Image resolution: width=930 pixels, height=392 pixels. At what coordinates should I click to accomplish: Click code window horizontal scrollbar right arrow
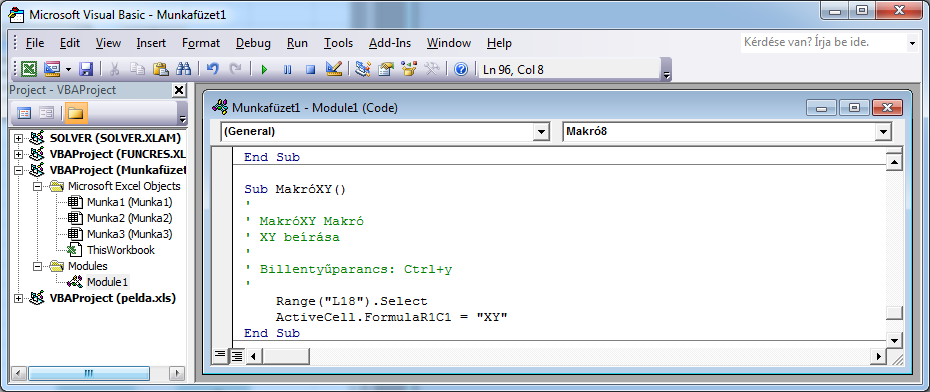tap(878, 356)
